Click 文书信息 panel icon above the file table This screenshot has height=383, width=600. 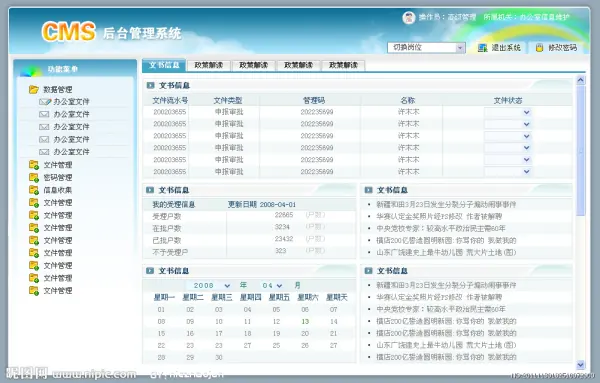tap(150, 85)
